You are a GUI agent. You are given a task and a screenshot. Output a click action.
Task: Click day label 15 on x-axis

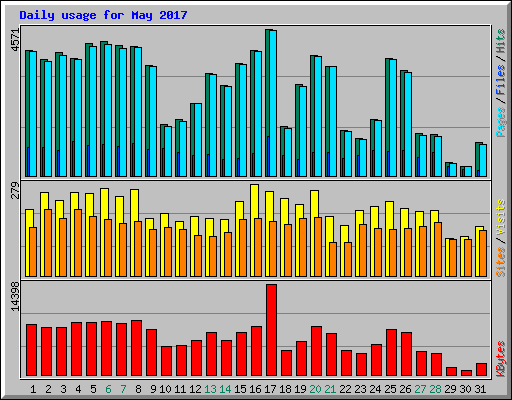240,389
